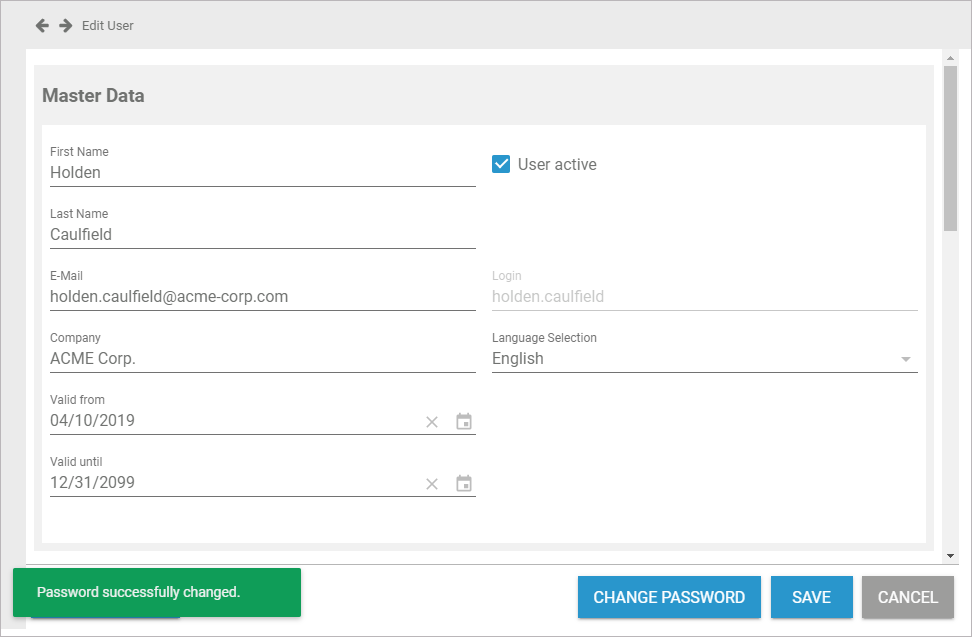
Task: Open the Valid until calendar picker
Action: tap(464, 484)
